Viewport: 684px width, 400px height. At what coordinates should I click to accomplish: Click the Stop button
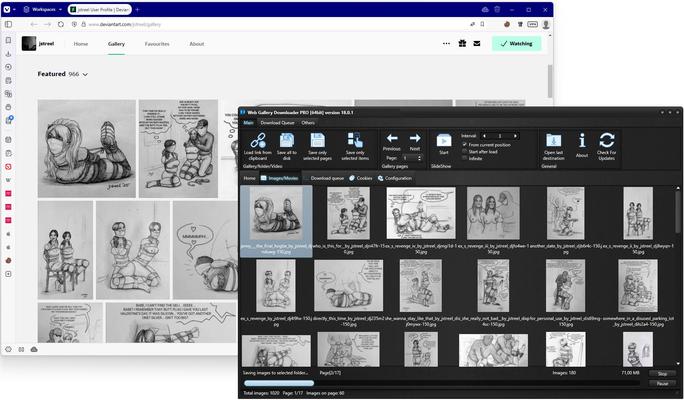(x=662, y=373)
